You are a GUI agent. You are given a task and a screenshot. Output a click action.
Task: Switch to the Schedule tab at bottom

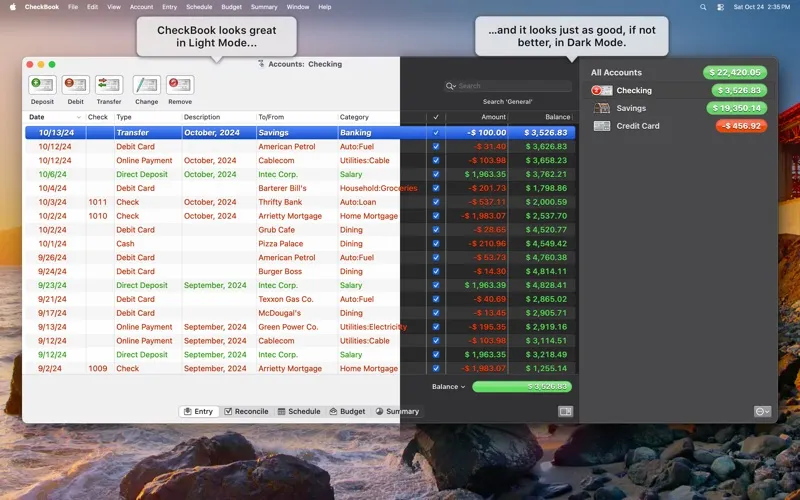(299, 411)
